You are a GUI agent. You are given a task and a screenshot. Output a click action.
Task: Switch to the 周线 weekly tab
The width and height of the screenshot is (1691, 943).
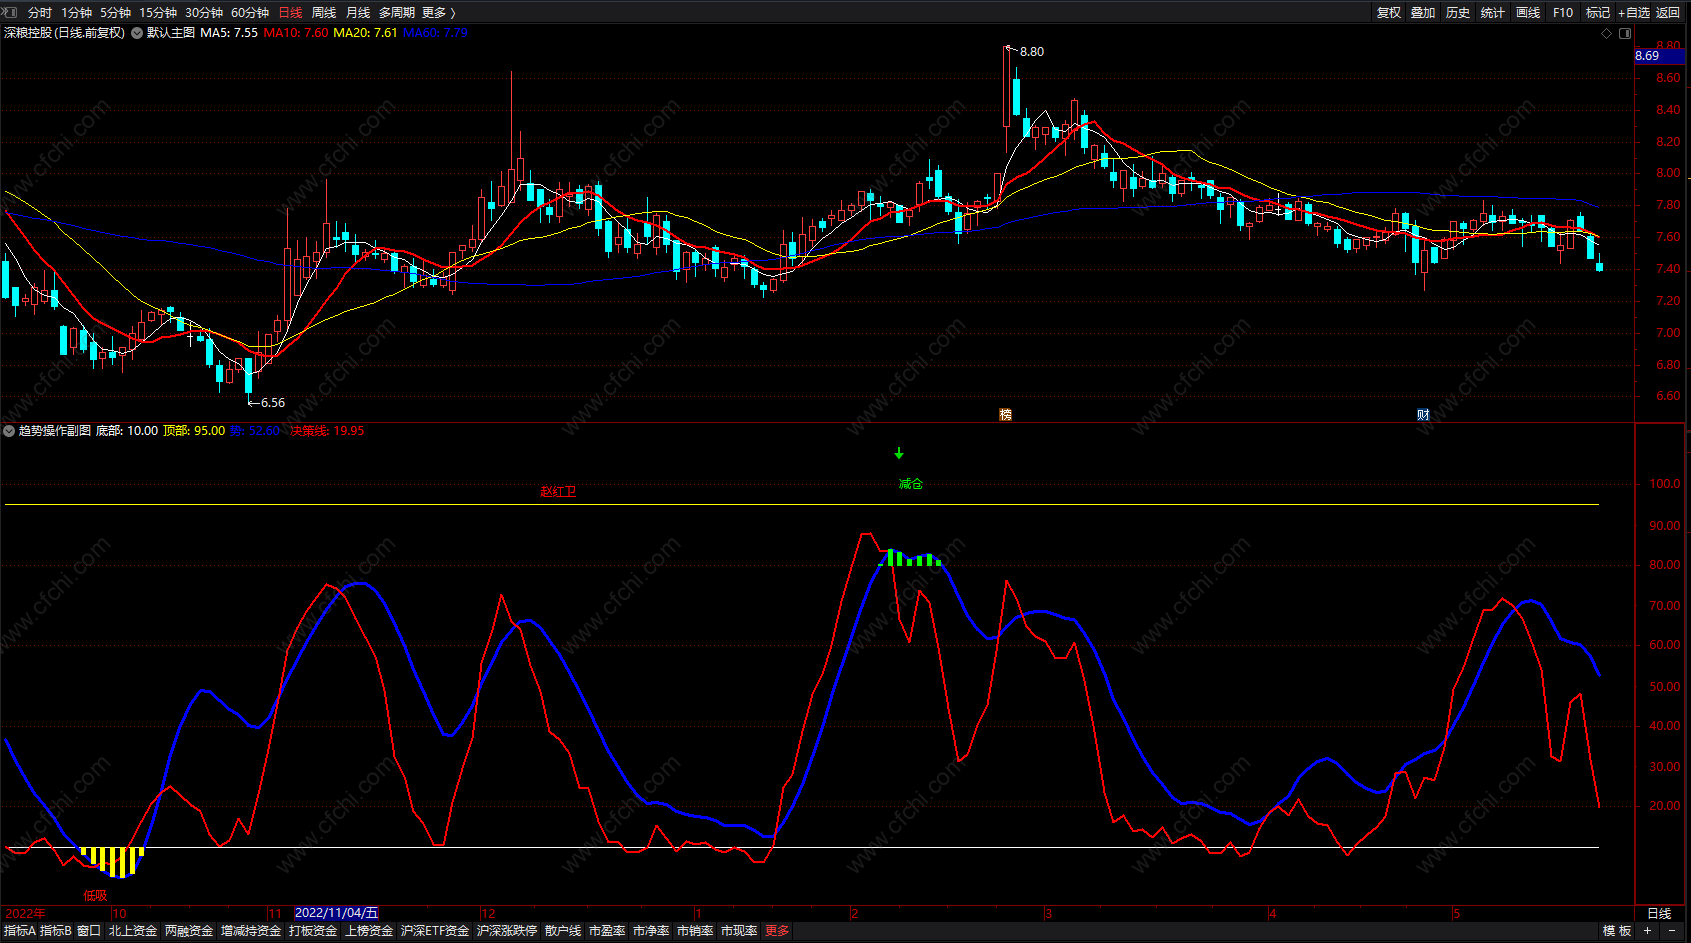(x=324, y=12)
